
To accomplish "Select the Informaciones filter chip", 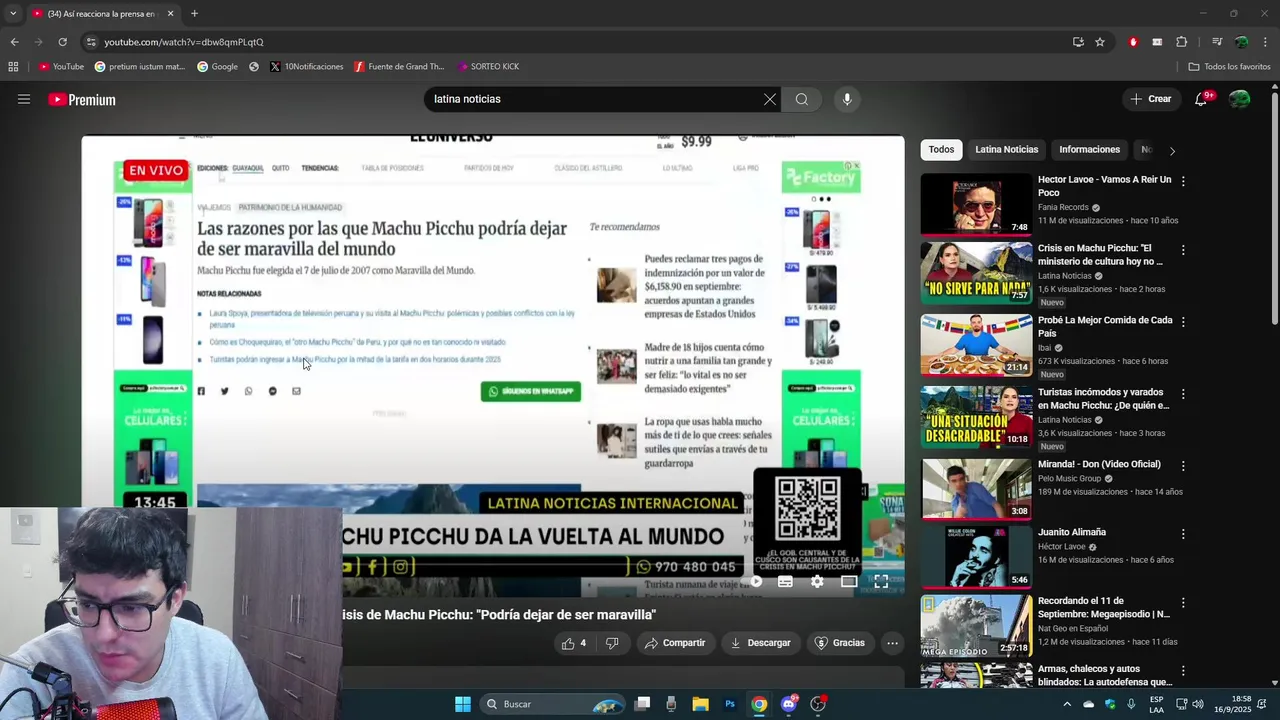I will 1089,149.
